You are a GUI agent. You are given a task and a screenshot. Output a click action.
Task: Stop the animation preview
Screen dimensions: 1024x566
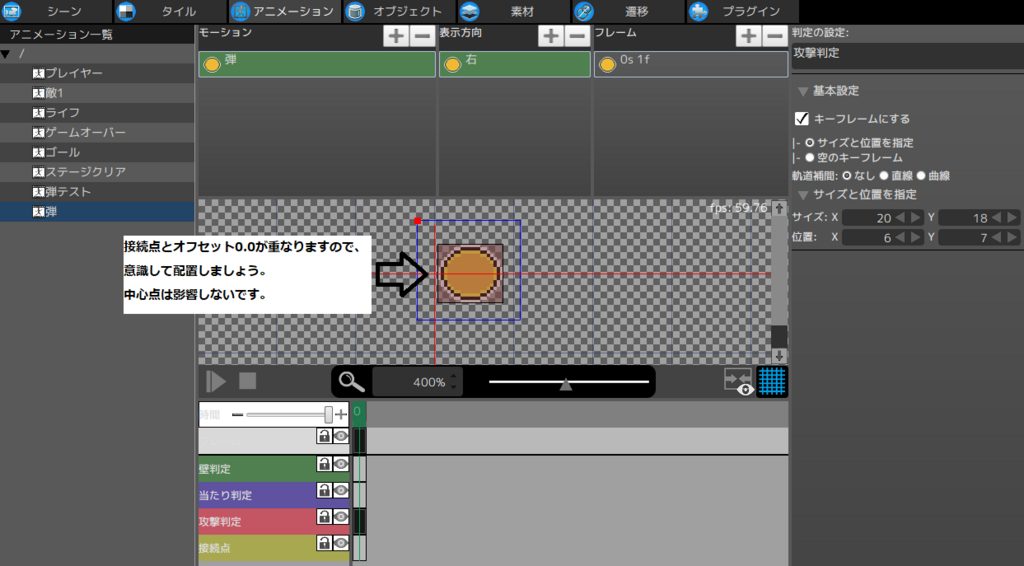tap(248, 381)
